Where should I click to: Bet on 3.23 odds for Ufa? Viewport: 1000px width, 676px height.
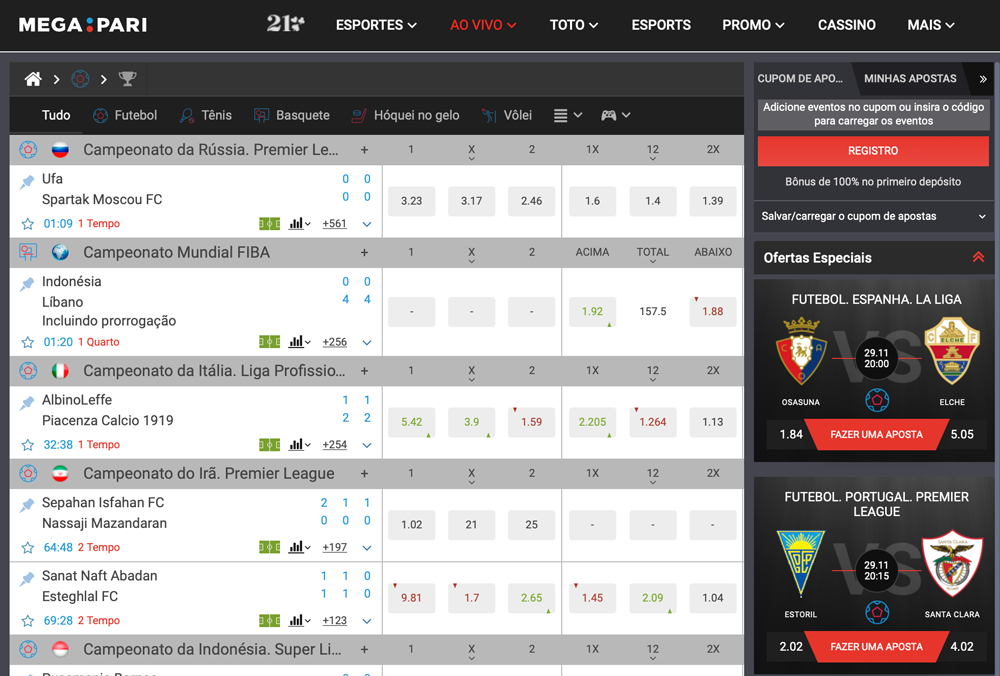[411, 202]
